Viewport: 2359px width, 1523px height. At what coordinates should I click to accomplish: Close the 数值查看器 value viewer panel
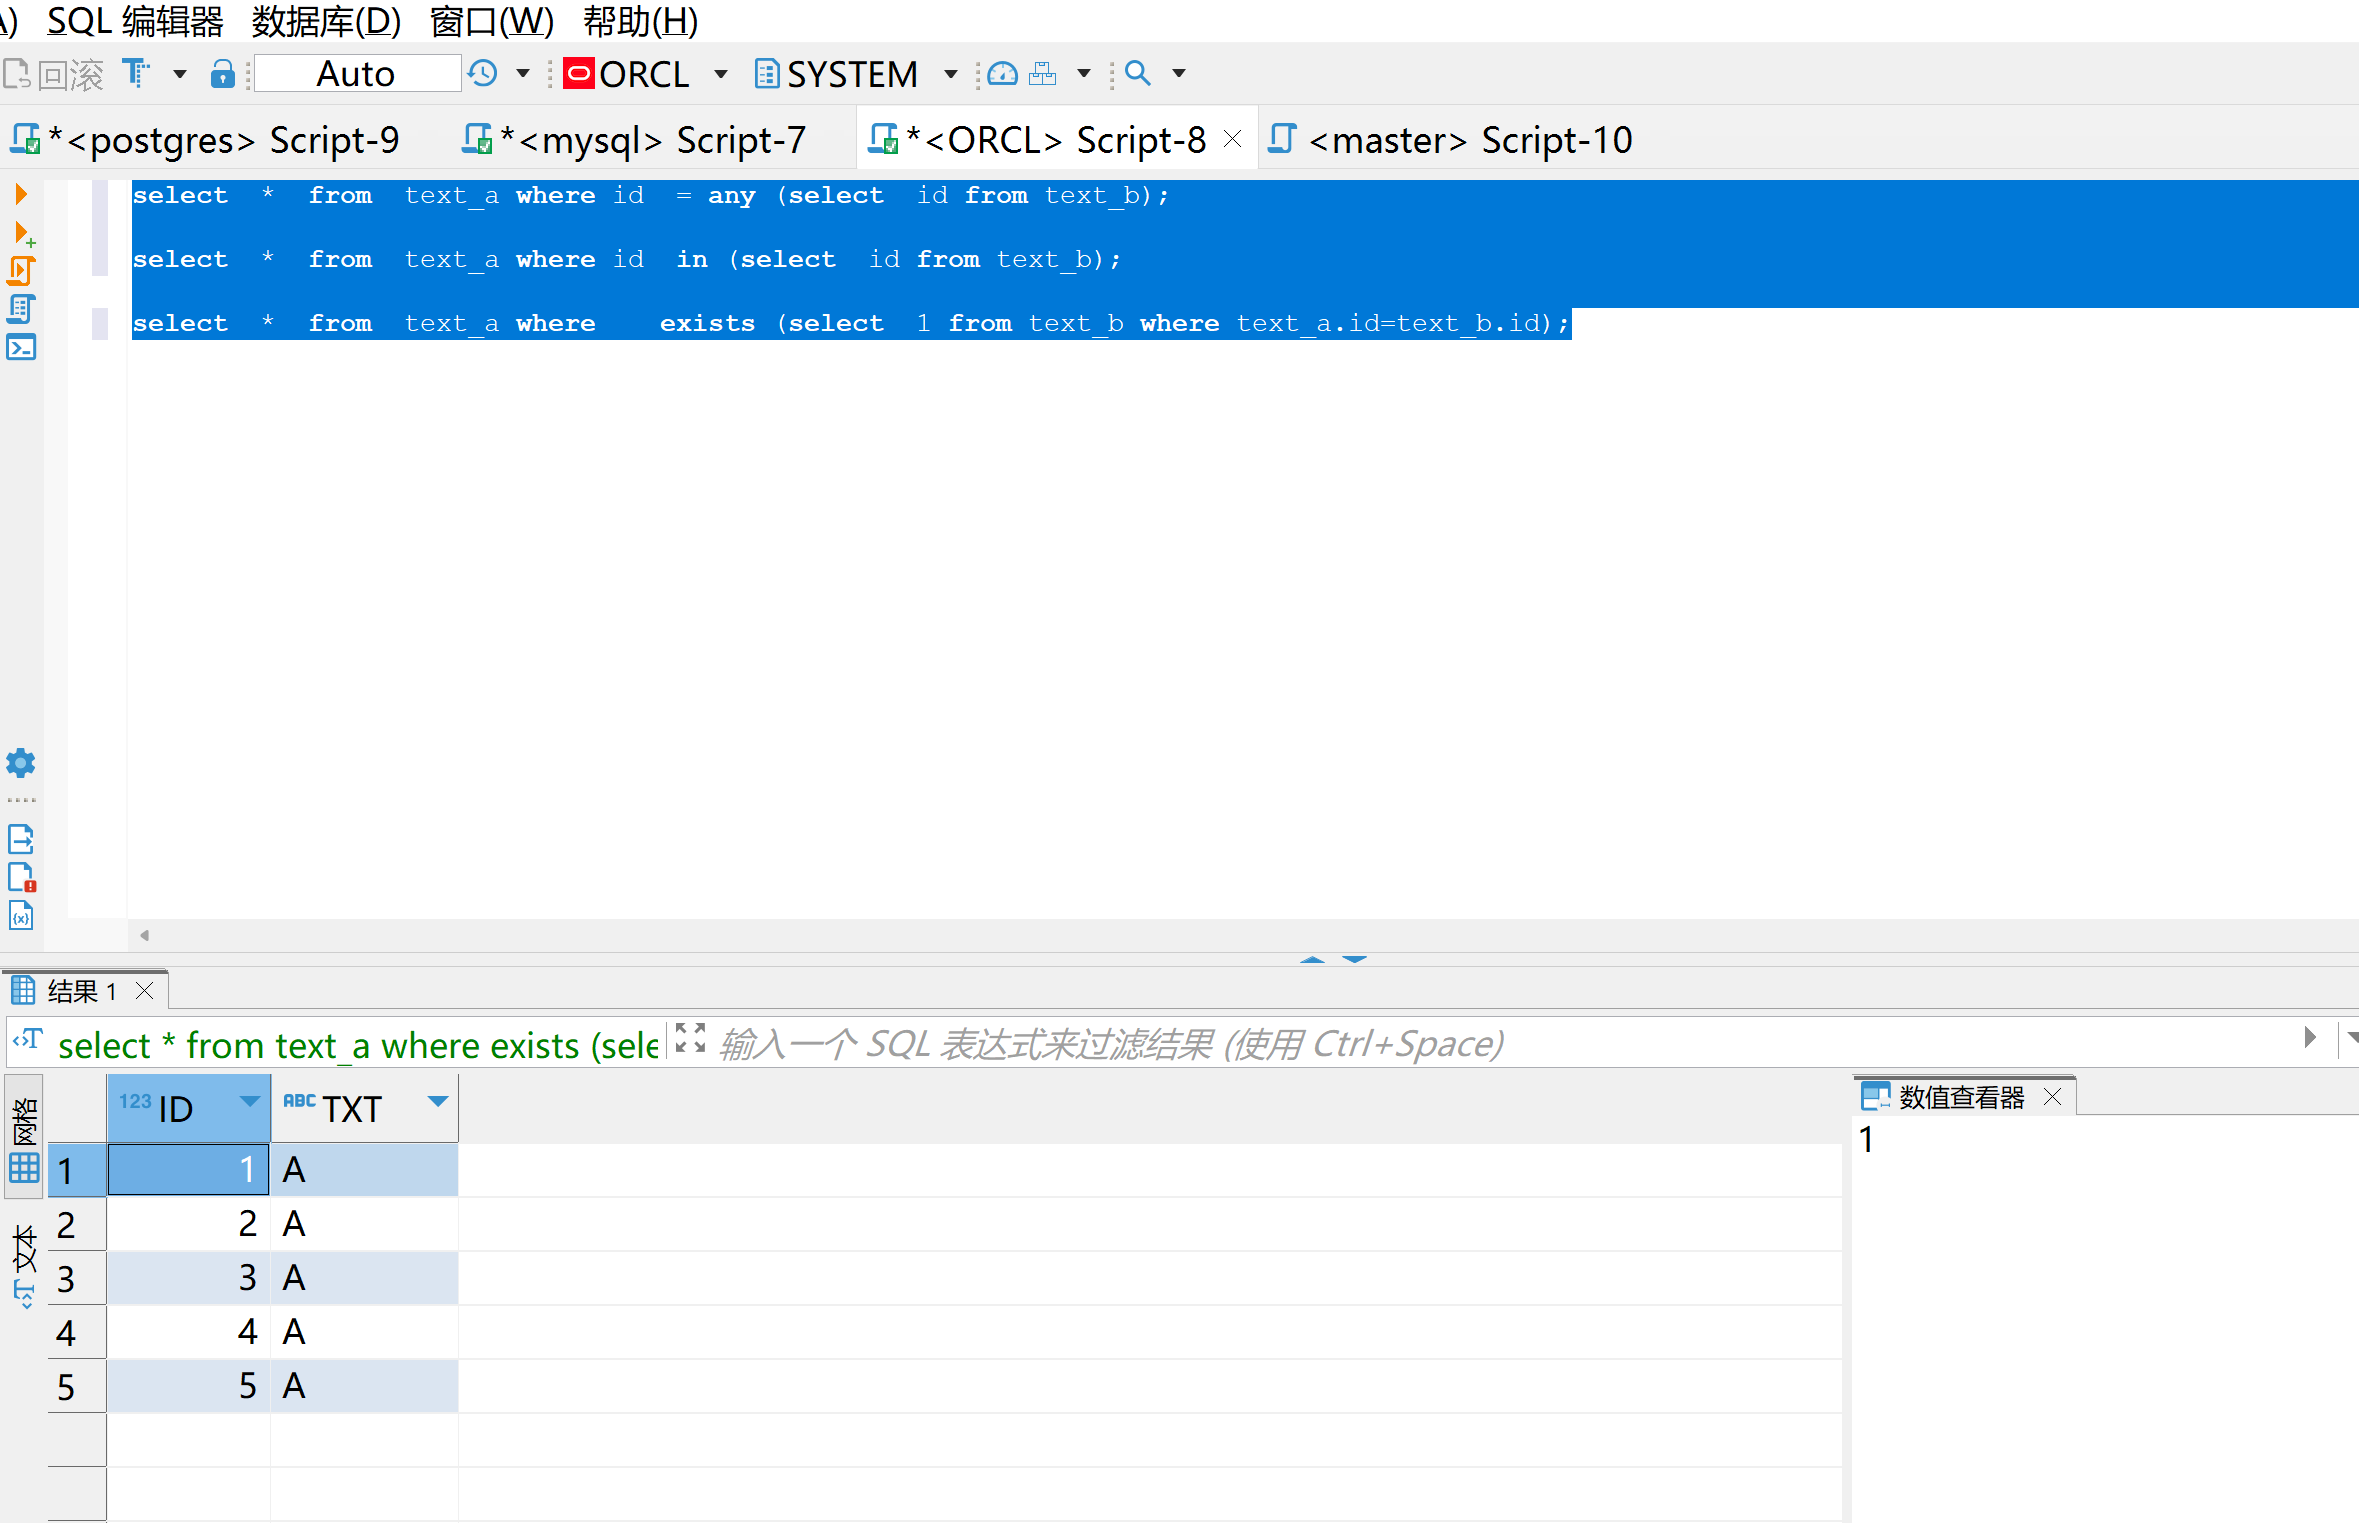2053,1097
